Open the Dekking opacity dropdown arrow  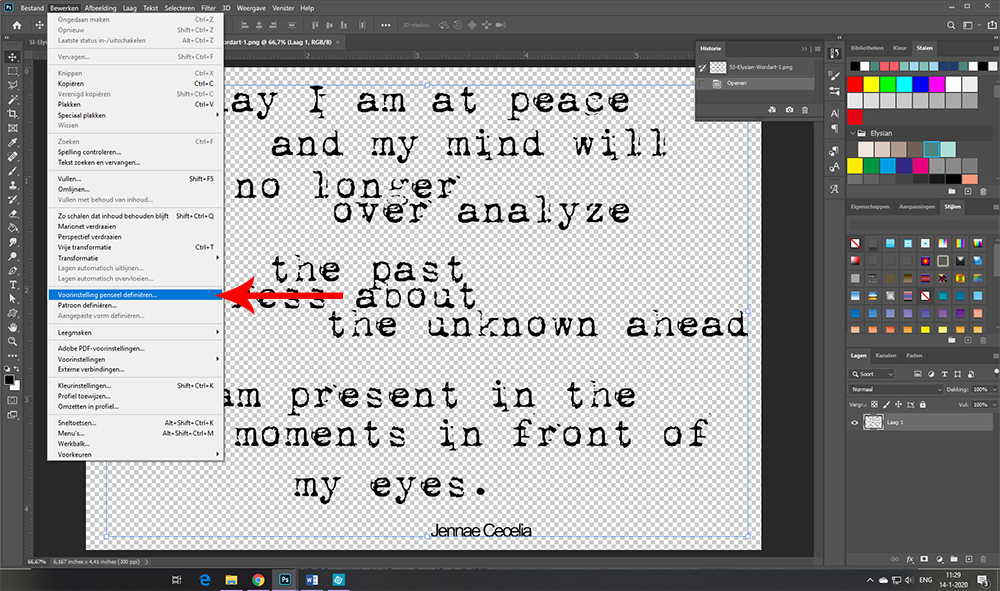(x=994, y=389)
